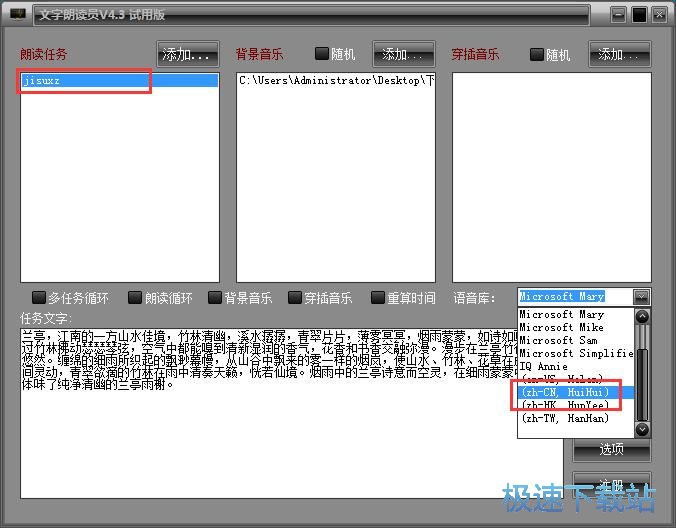The image size is (676, 528).
Task: Open the 选项 options button
Action: (x=612, y=449)
